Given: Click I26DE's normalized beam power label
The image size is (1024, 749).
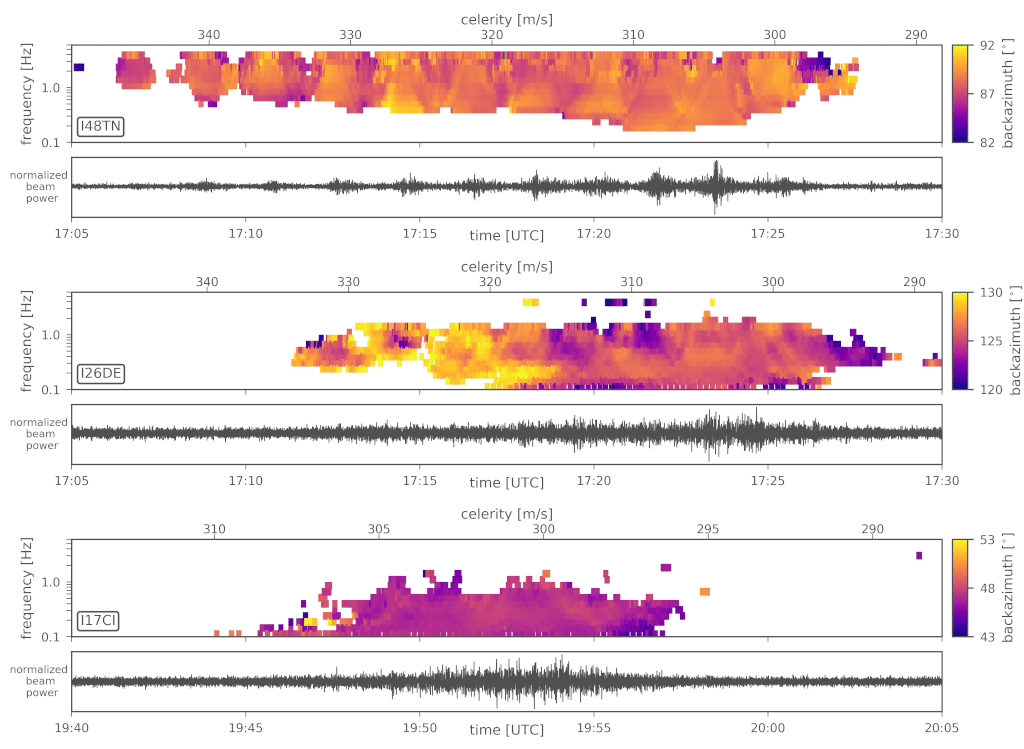Looking at the screenshot, I should tap(40, 434).
